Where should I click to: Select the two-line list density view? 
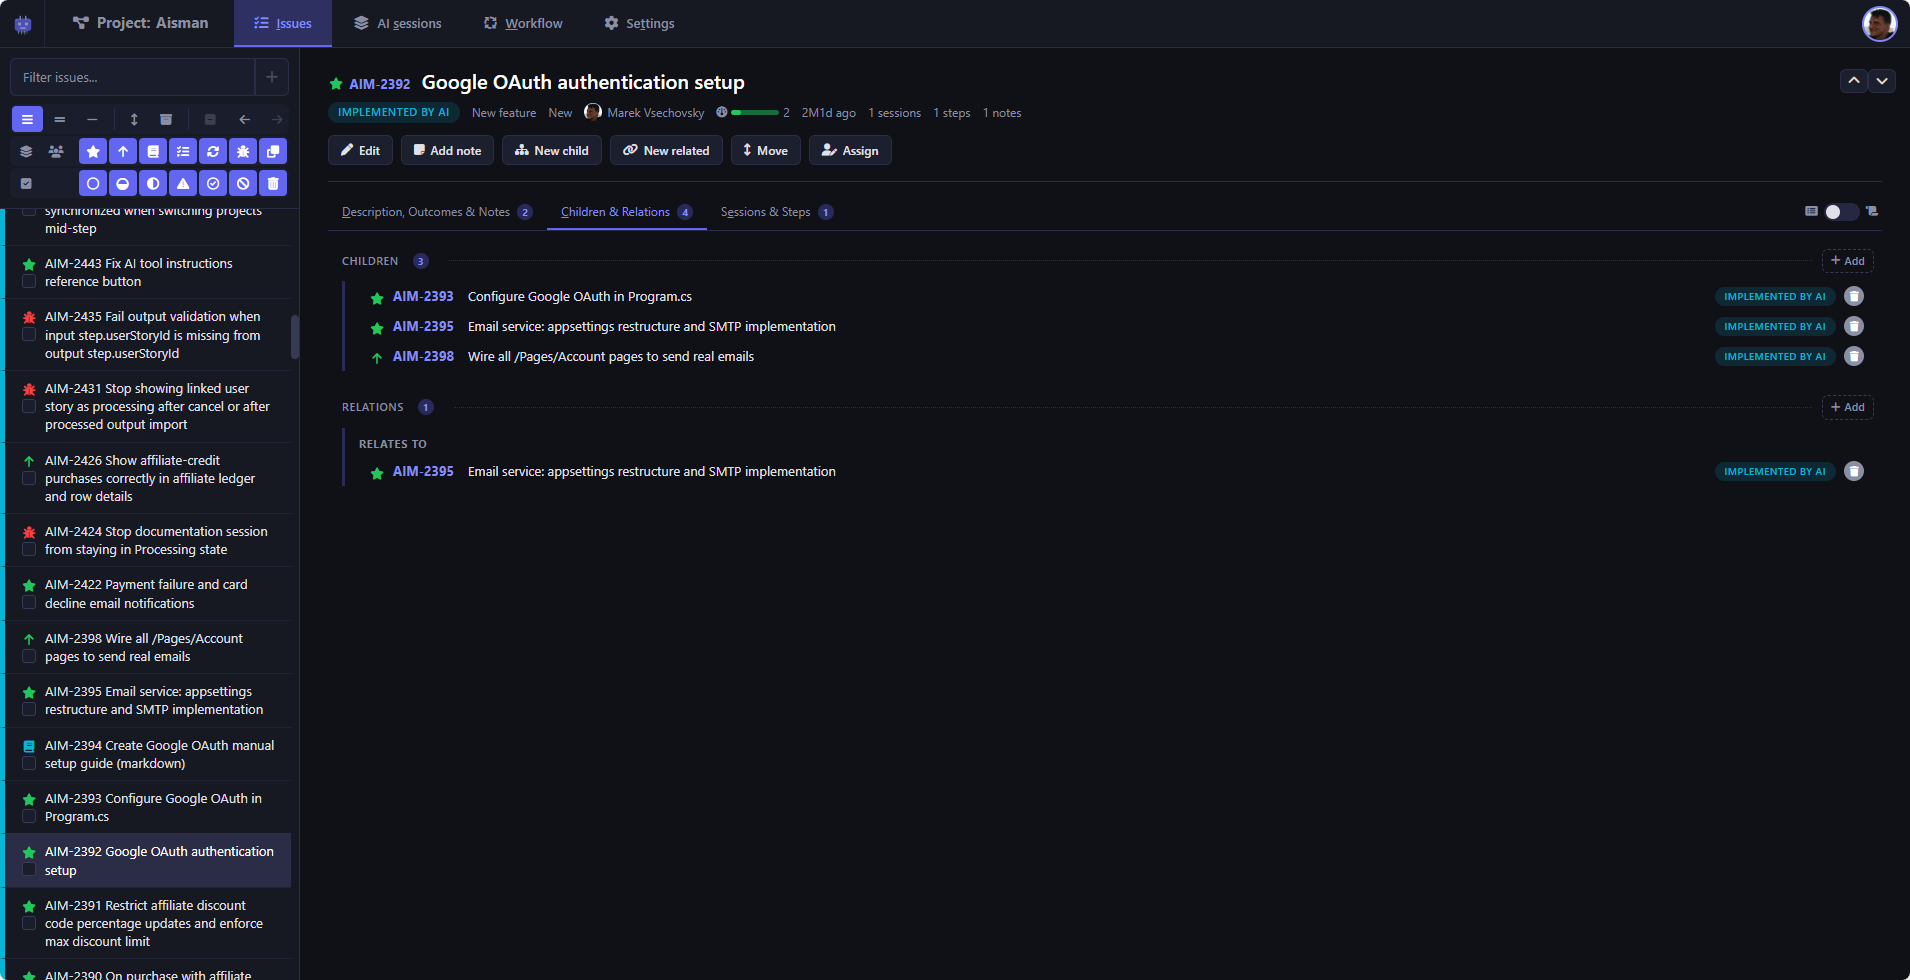(60, 120)
